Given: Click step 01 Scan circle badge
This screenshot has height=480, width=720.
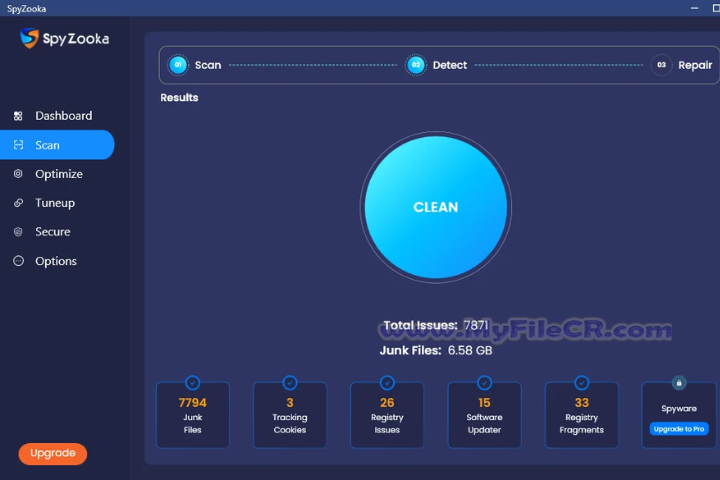Looking at the screenshot, I should coord(178,65).
